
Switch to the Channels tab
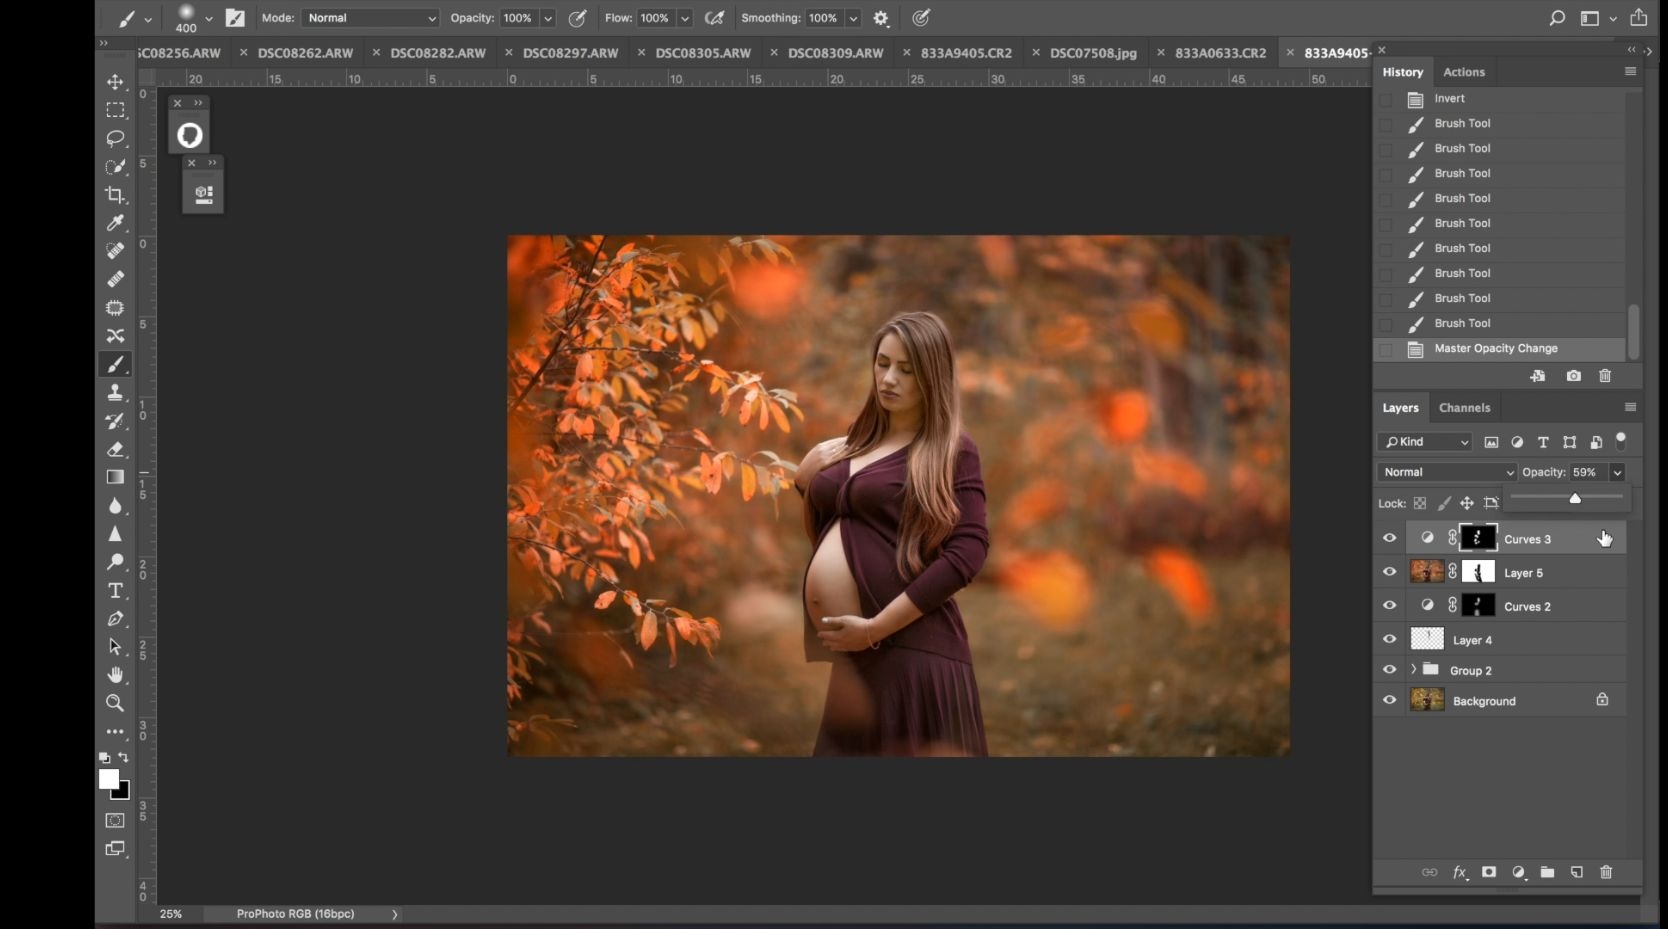1464,408
